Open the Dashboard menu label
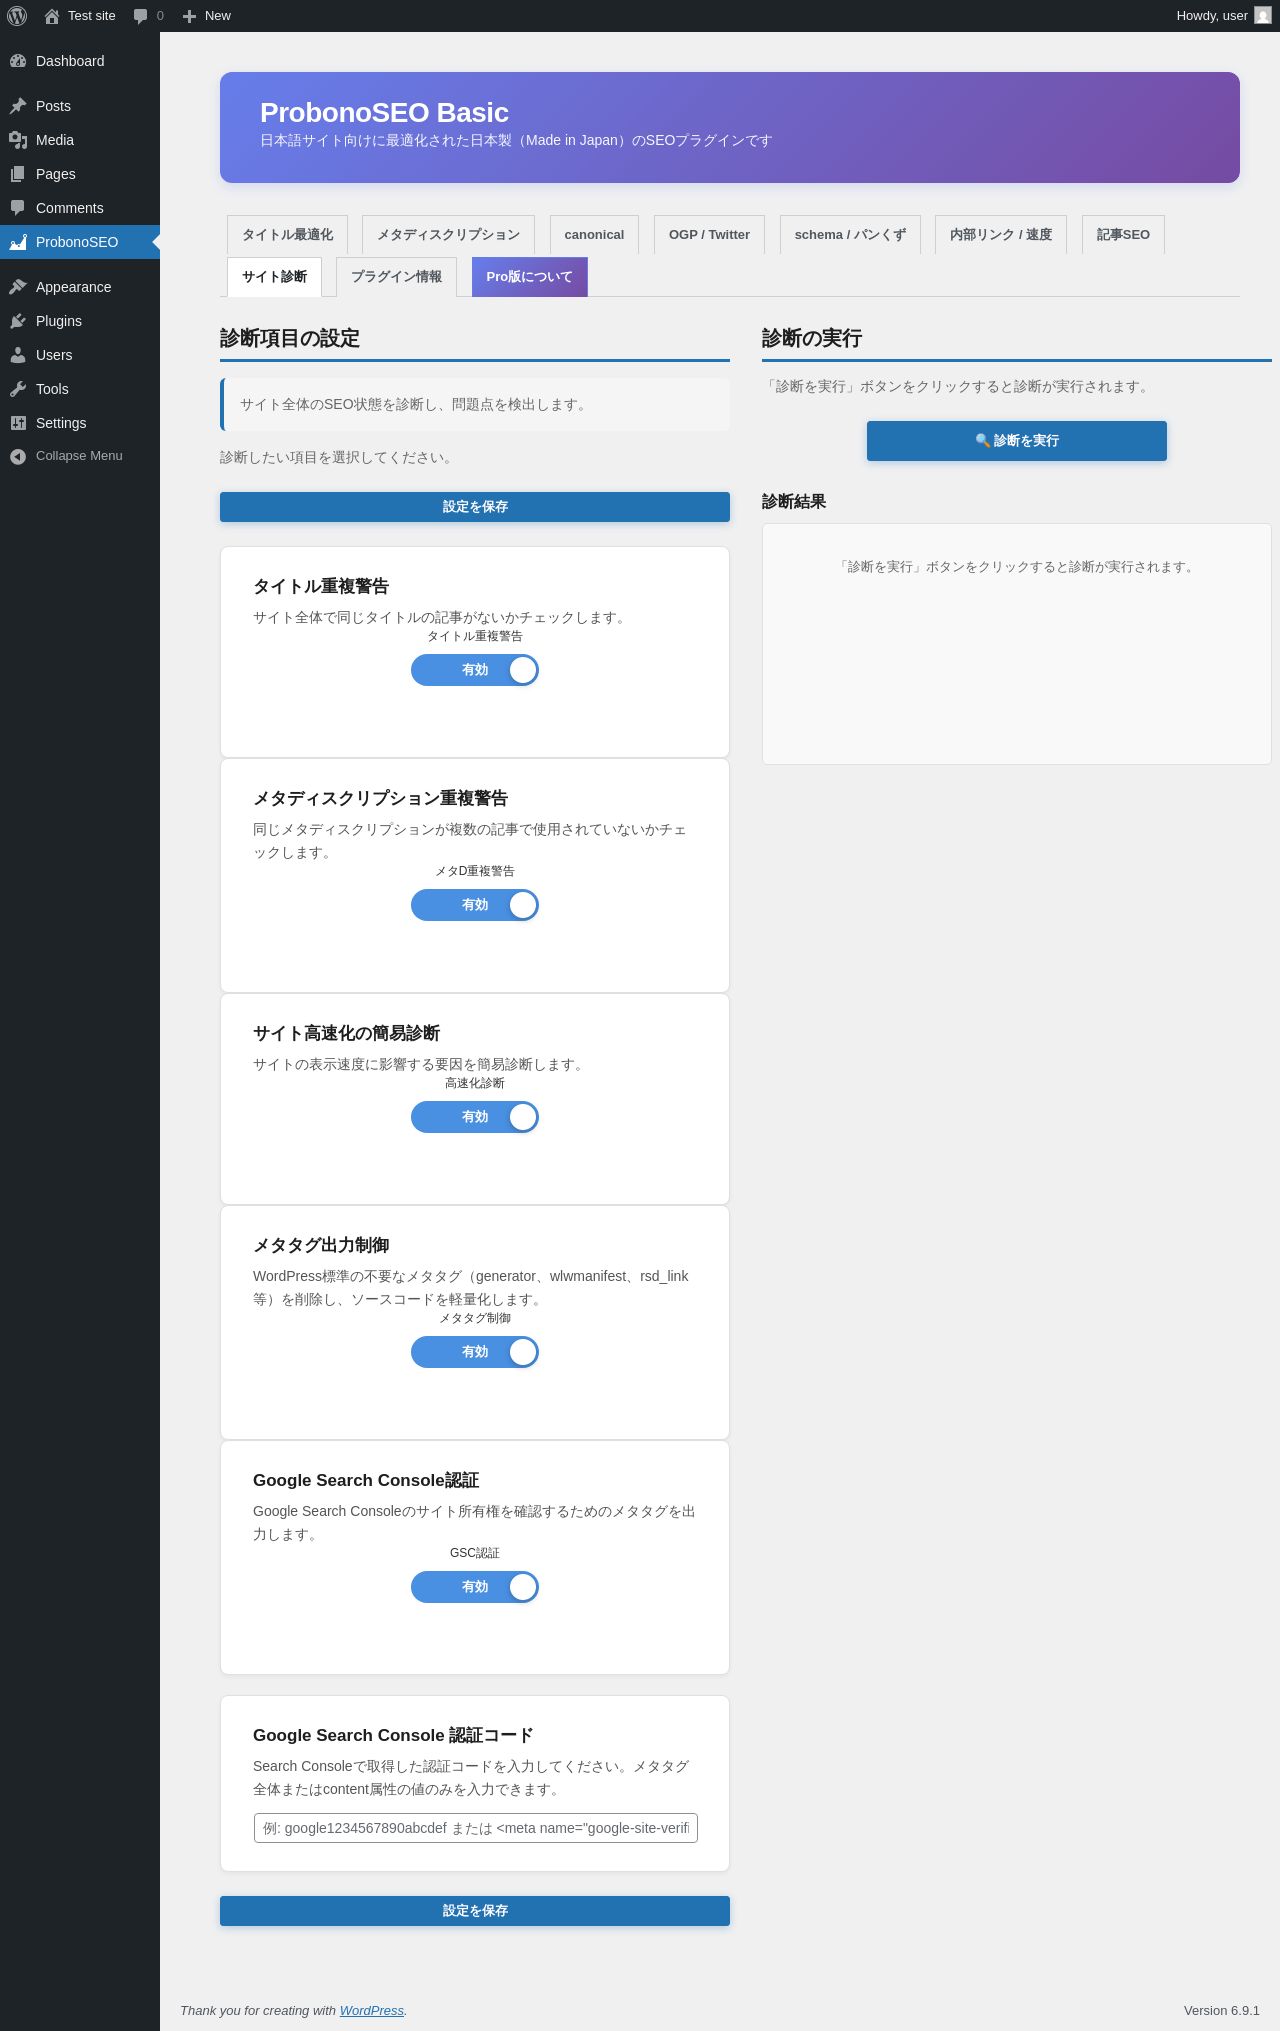Viewport: 1280px width, 2031px height. tap(70, 61)
